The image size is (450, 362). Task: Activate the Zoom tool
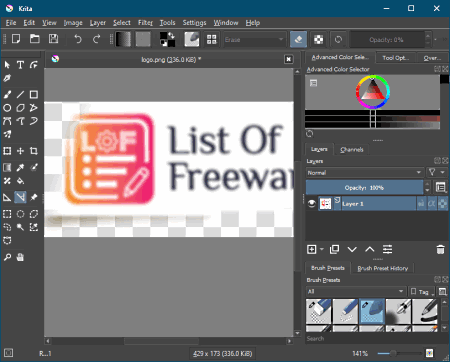click(x=7, y=257)
